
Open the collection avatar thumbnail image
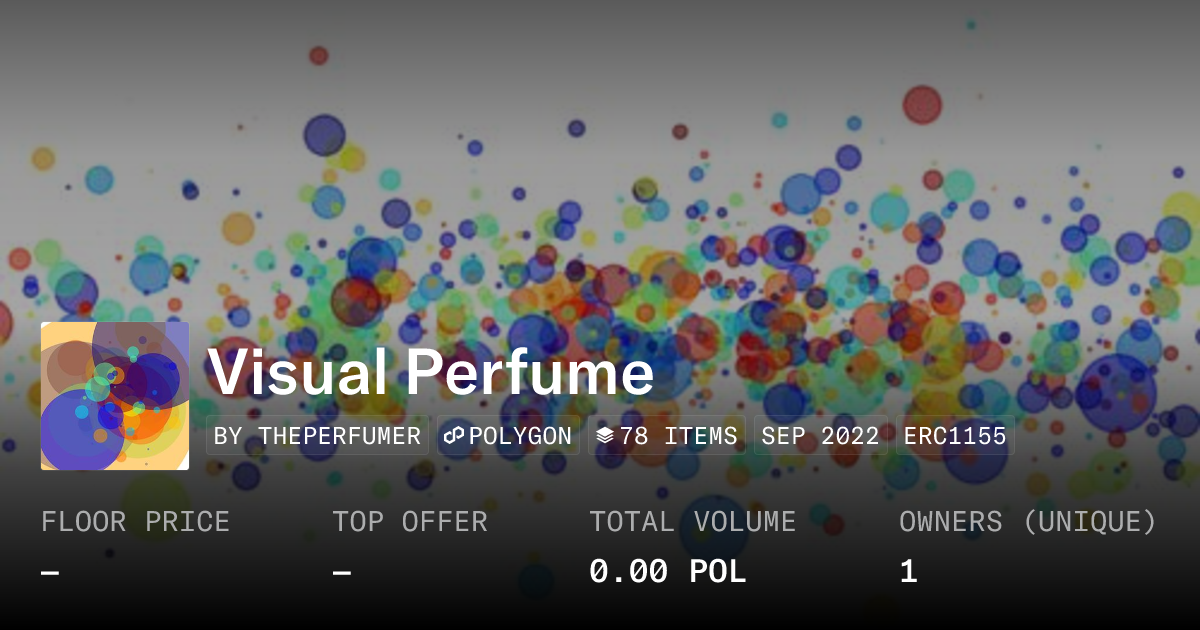click(x=114, y=394)
